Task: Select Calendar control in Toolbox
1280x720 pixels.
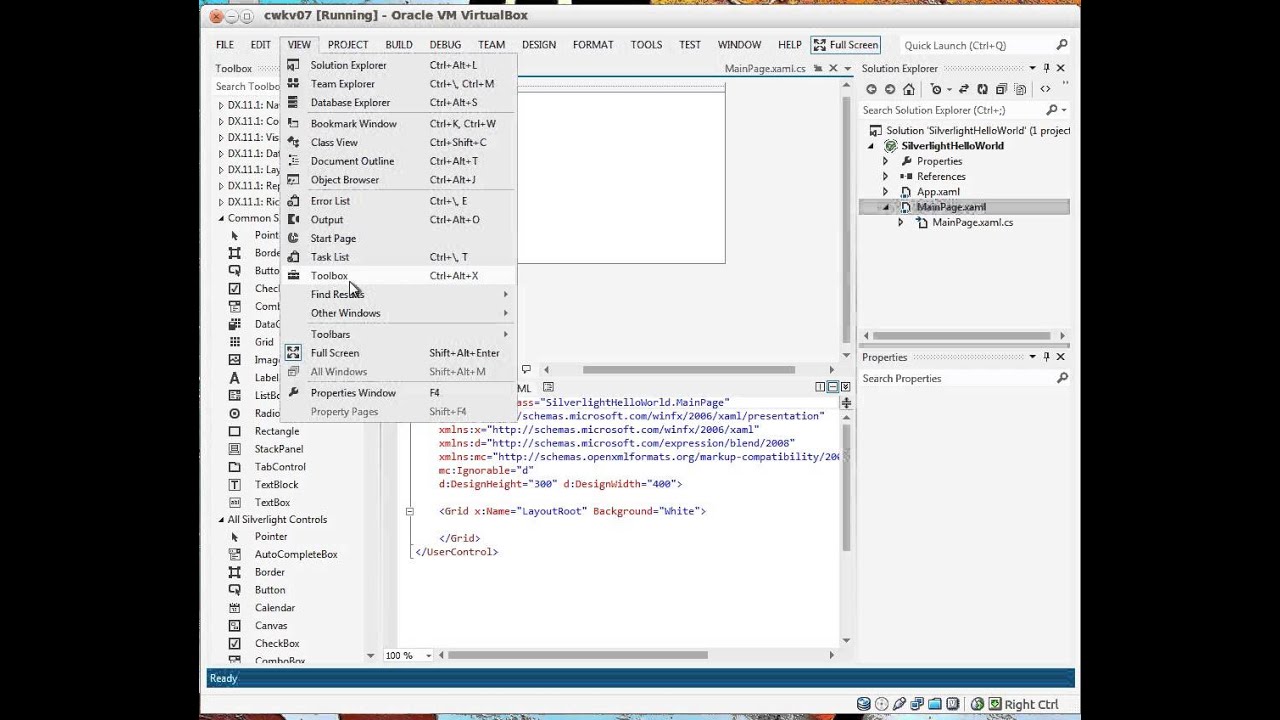Action: coord(274,608)
